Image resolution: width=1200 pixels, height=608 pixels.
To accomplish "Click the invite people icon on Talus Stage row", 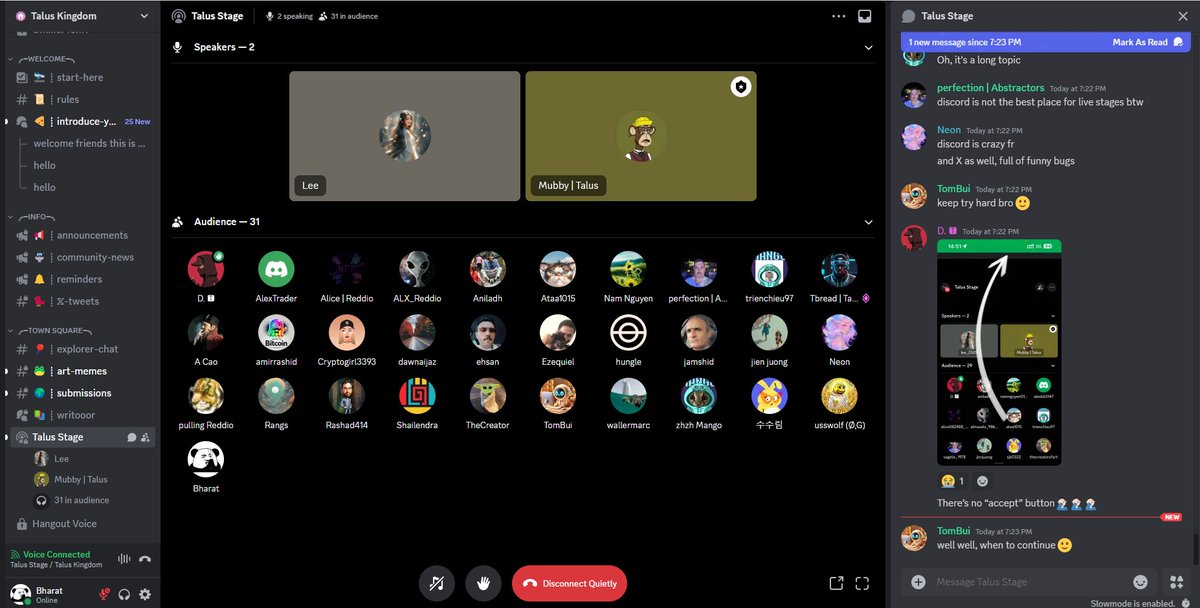I will tap(145, 437).
